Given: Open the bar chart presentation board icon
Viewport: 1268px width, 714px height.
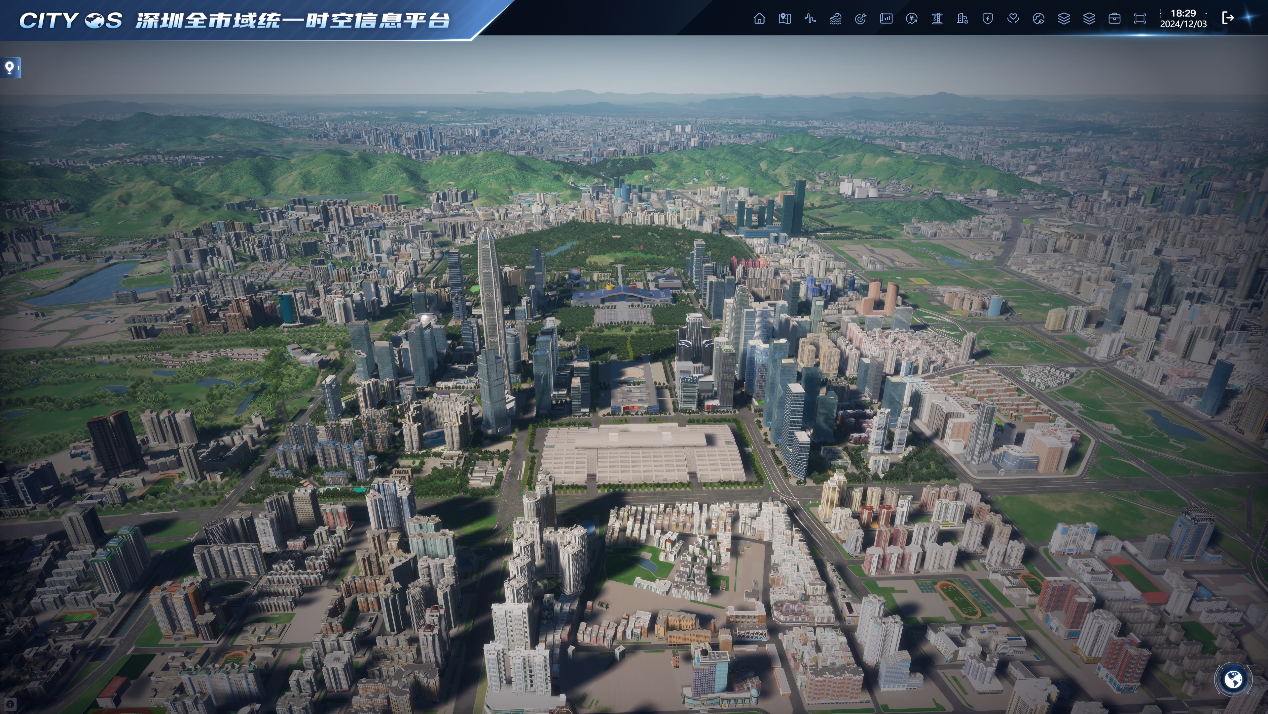Looking at the screenshot, I should [886, 18].
